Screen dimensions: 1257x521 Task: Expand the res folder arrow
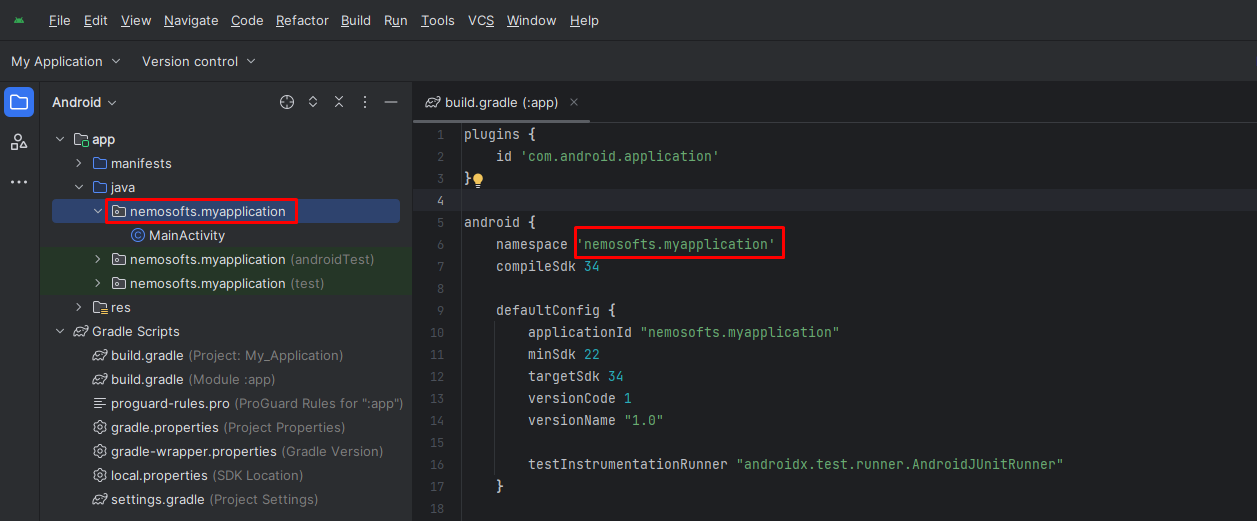click(x=79, y=307)
